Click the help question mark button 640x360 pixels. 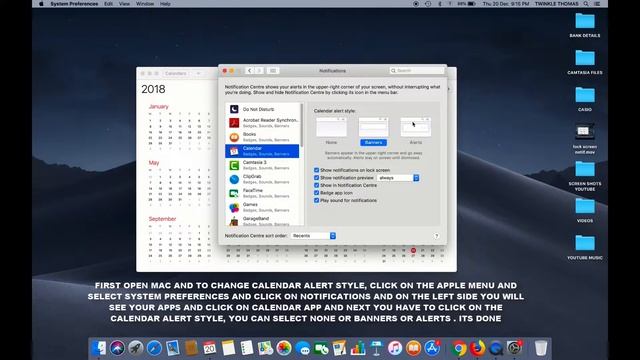(436, 236)
